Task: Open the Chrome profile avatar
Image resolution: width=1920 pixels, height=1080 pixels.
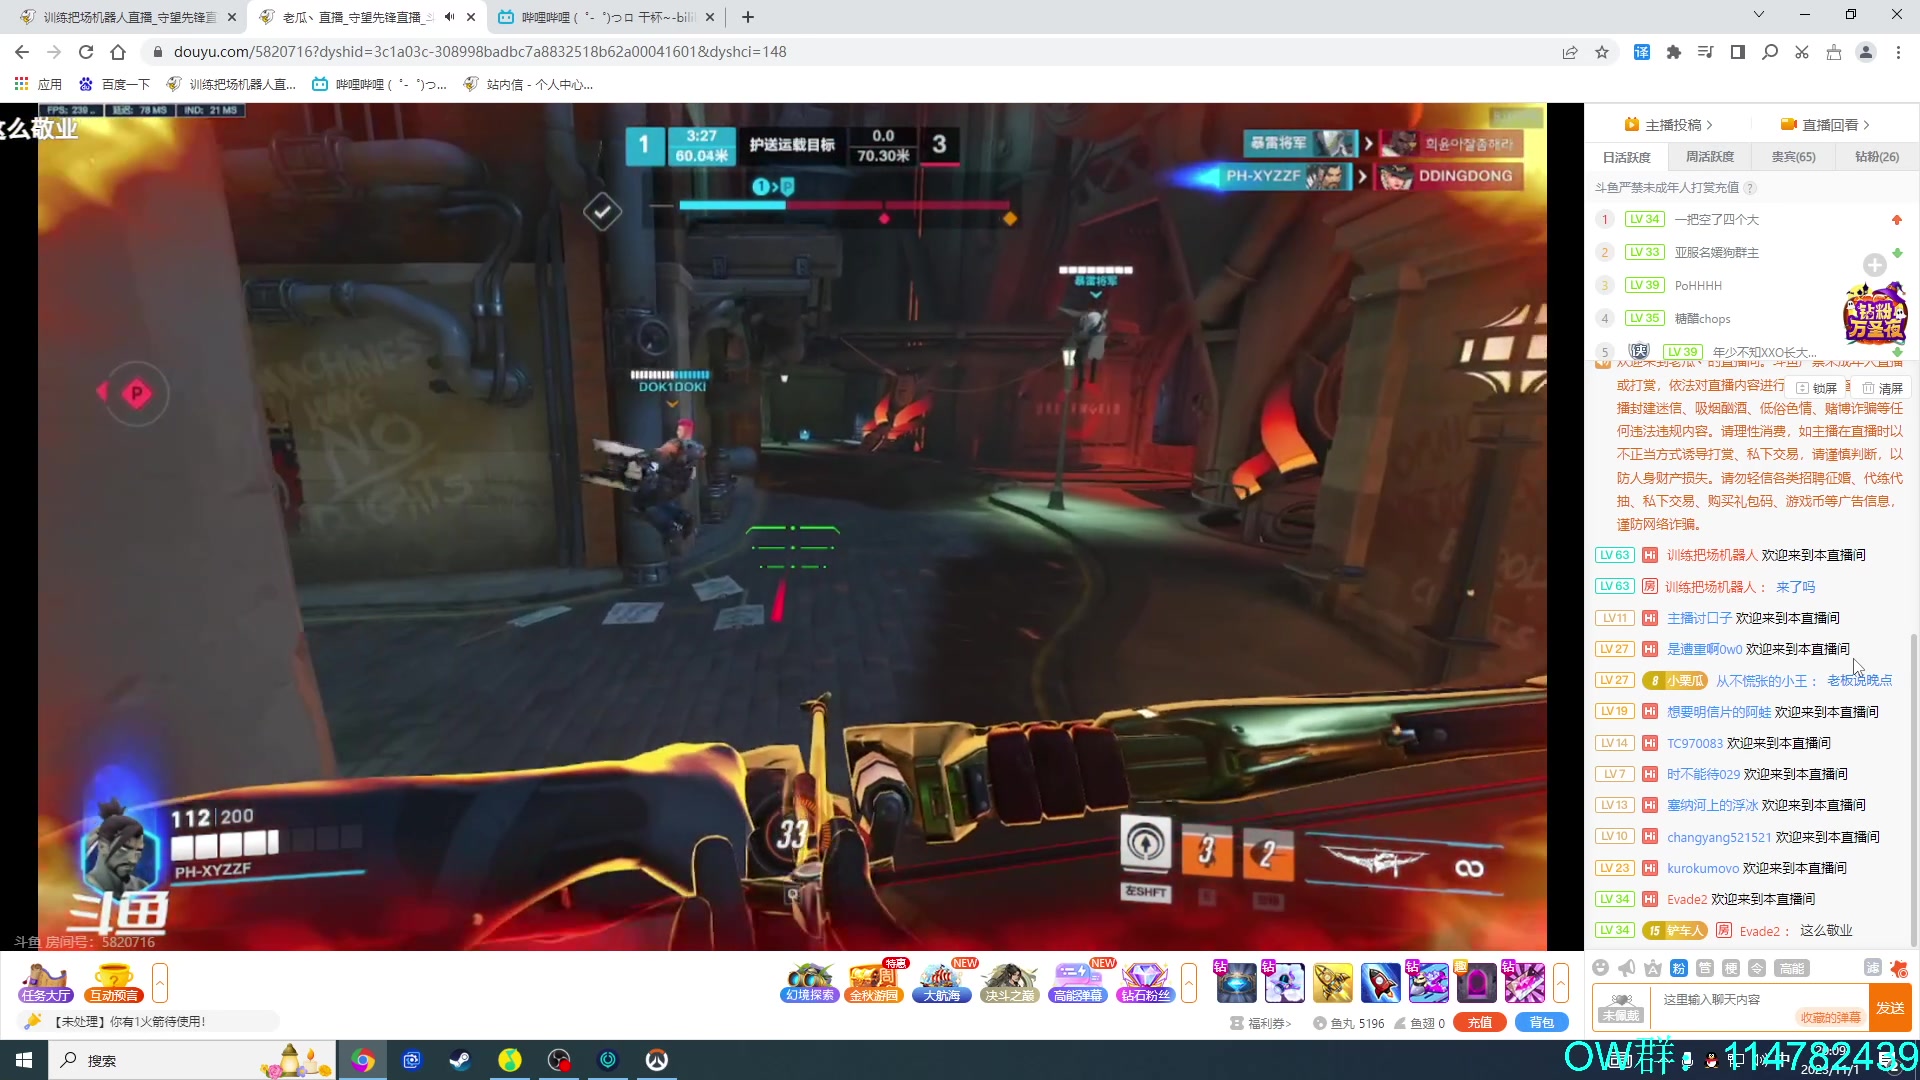Action: [x=1866, y=52]
